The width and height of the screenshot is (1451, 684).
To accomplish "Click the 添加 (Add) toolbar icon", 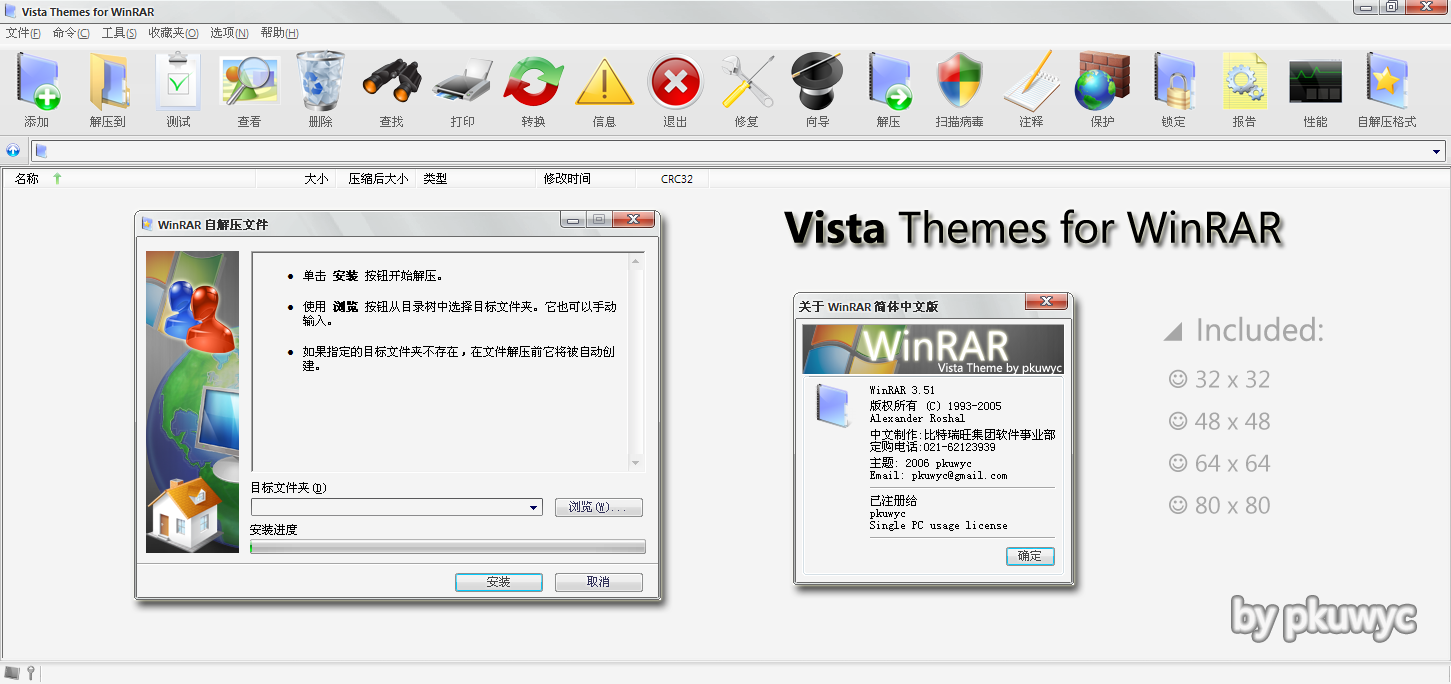I will pyautogui.click(x=38, y=90).
